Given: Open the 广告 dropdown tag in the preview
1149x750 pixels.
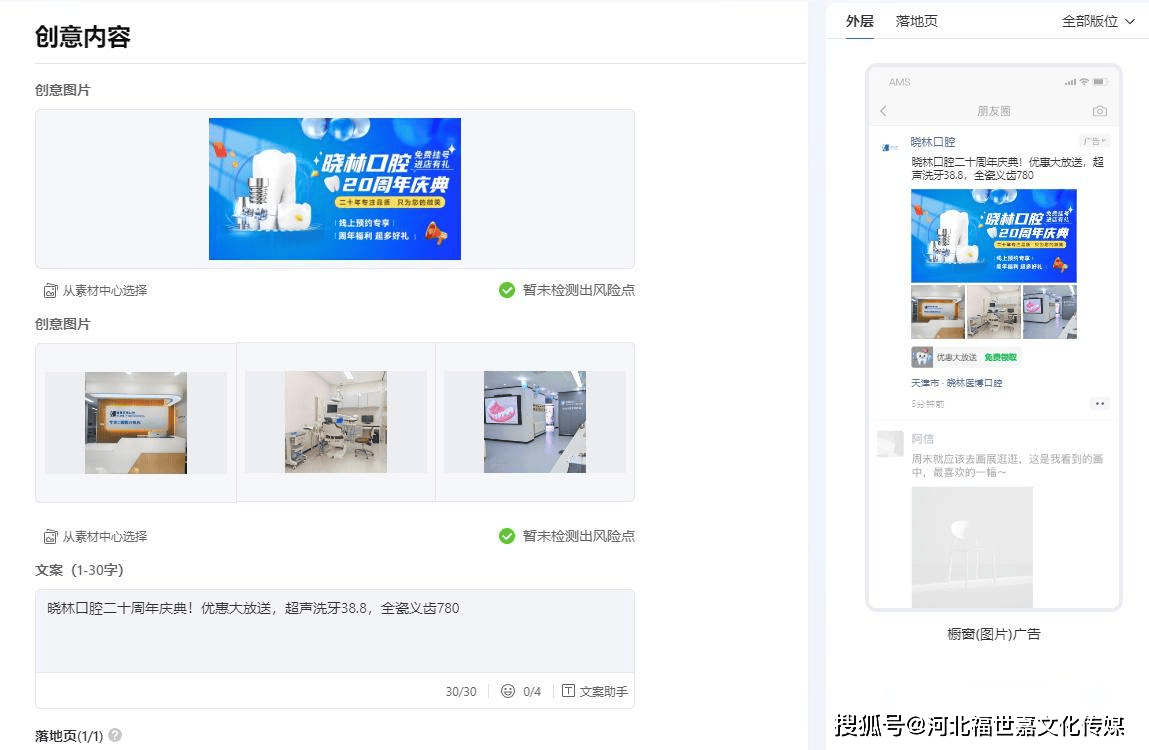Looking at the screenshot, I should 1094,142.
